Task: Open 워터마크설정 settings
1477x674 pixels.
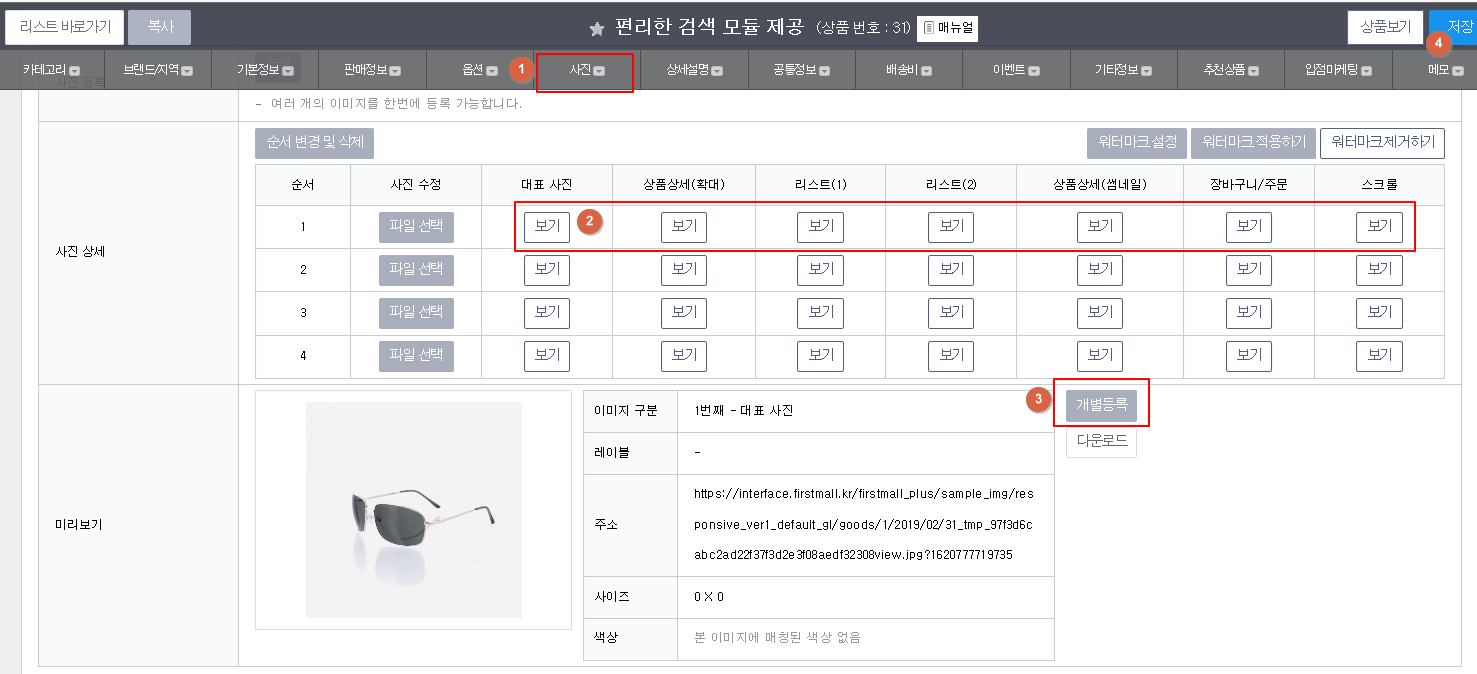Action: [x=1137, y=143]
